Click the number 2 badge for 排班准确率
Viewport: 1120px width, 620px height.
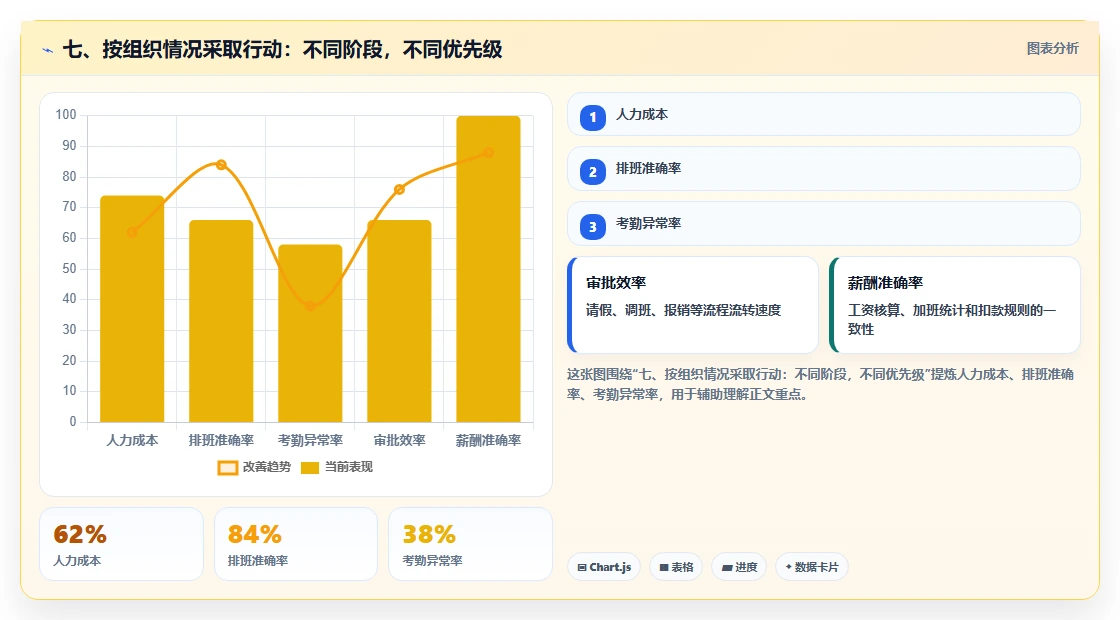click(x=593, y=172)
